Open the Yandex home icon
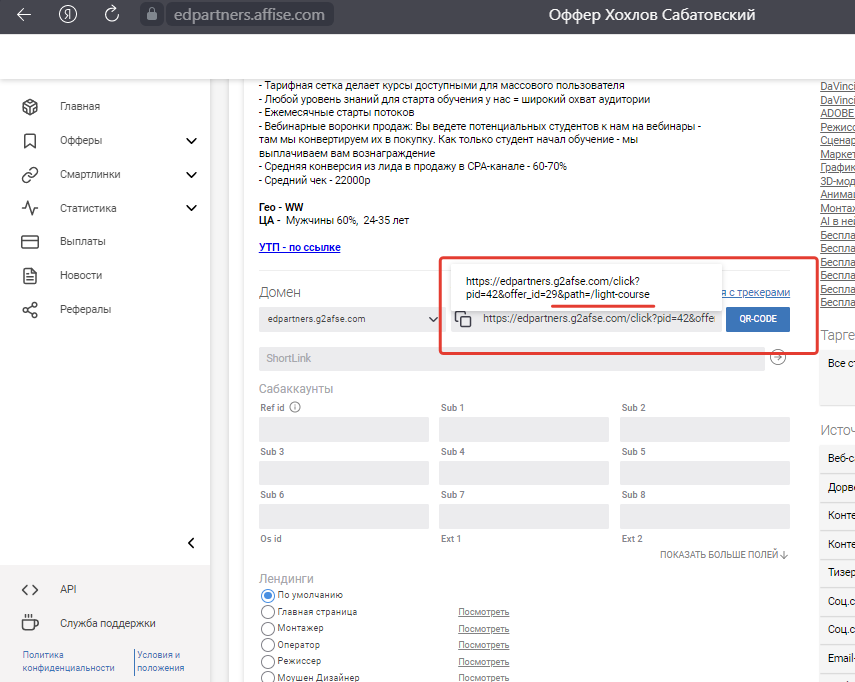 coord(68,15)
